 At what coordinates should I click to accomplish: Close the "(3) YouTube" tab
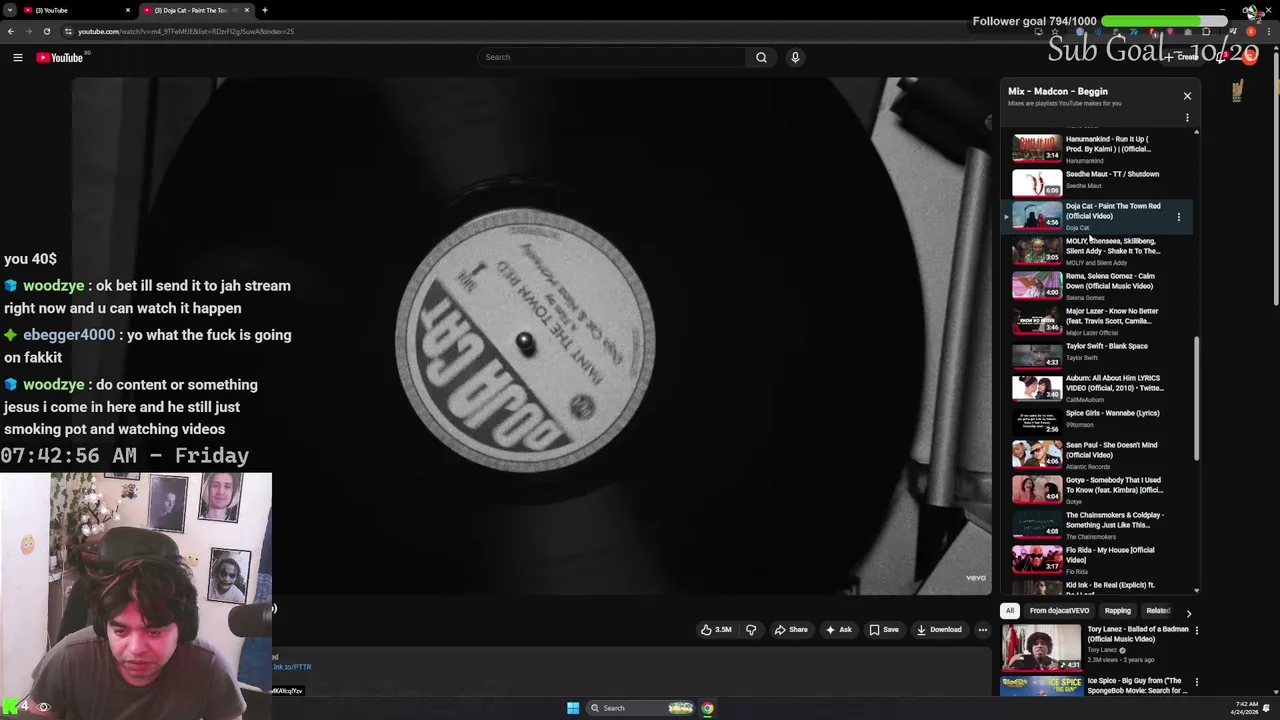point(128,10)
